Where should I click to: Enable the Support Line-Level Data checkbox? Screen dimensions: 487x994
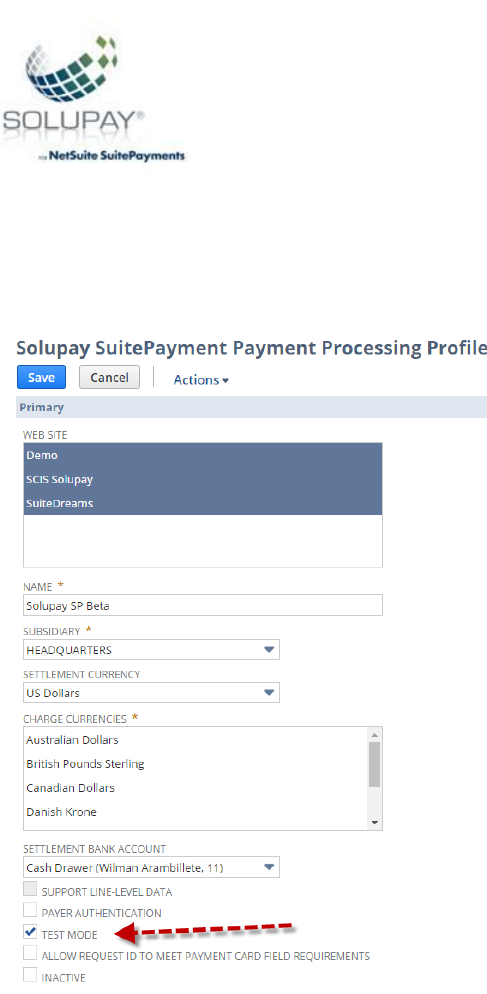pos(30,891)
